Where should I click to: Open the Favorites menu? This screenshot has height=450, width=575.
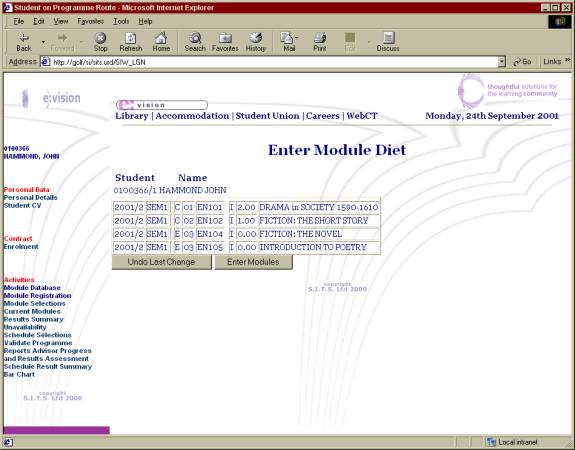click(91, 21)
